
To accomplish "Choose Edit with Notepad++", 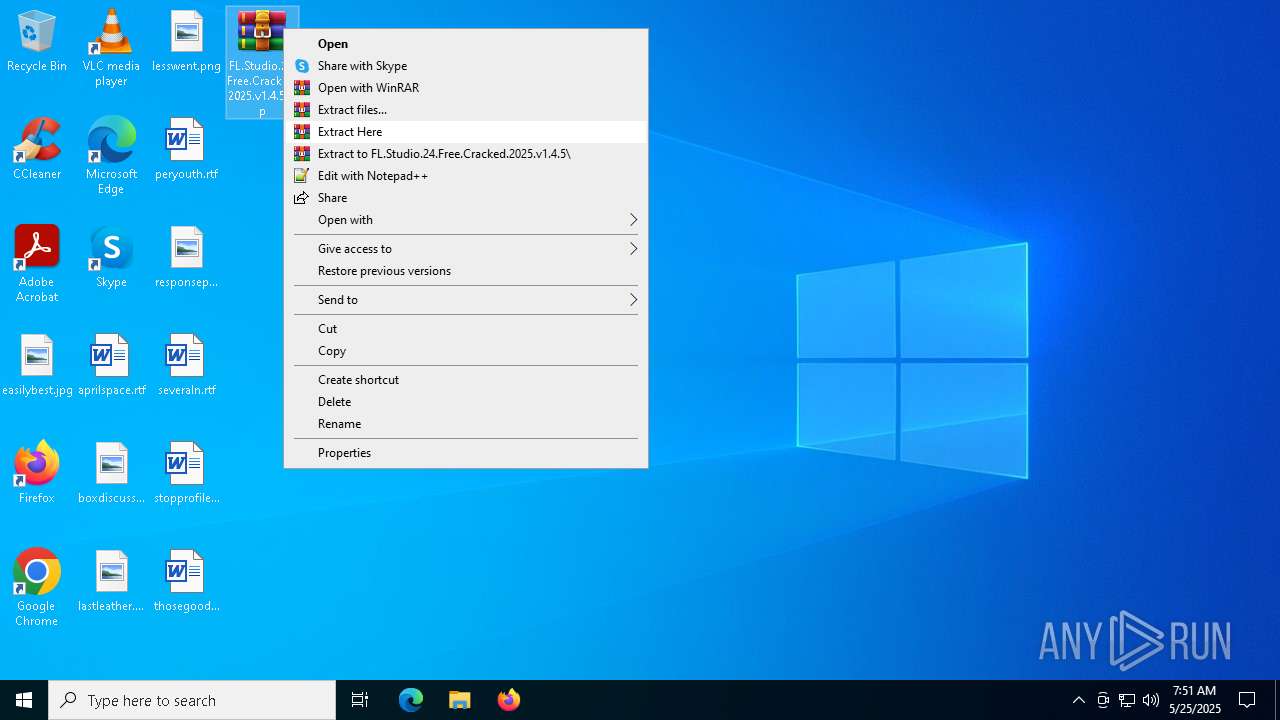I will (466, 176).
